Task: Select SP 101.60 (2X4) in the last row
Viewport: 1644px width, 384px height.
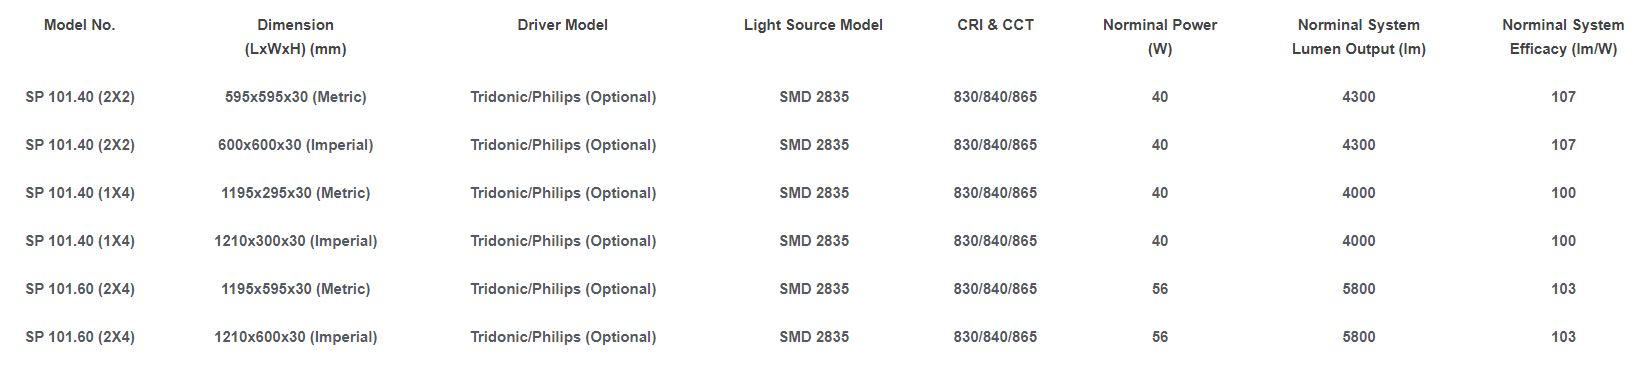Action: pos(80,337)
